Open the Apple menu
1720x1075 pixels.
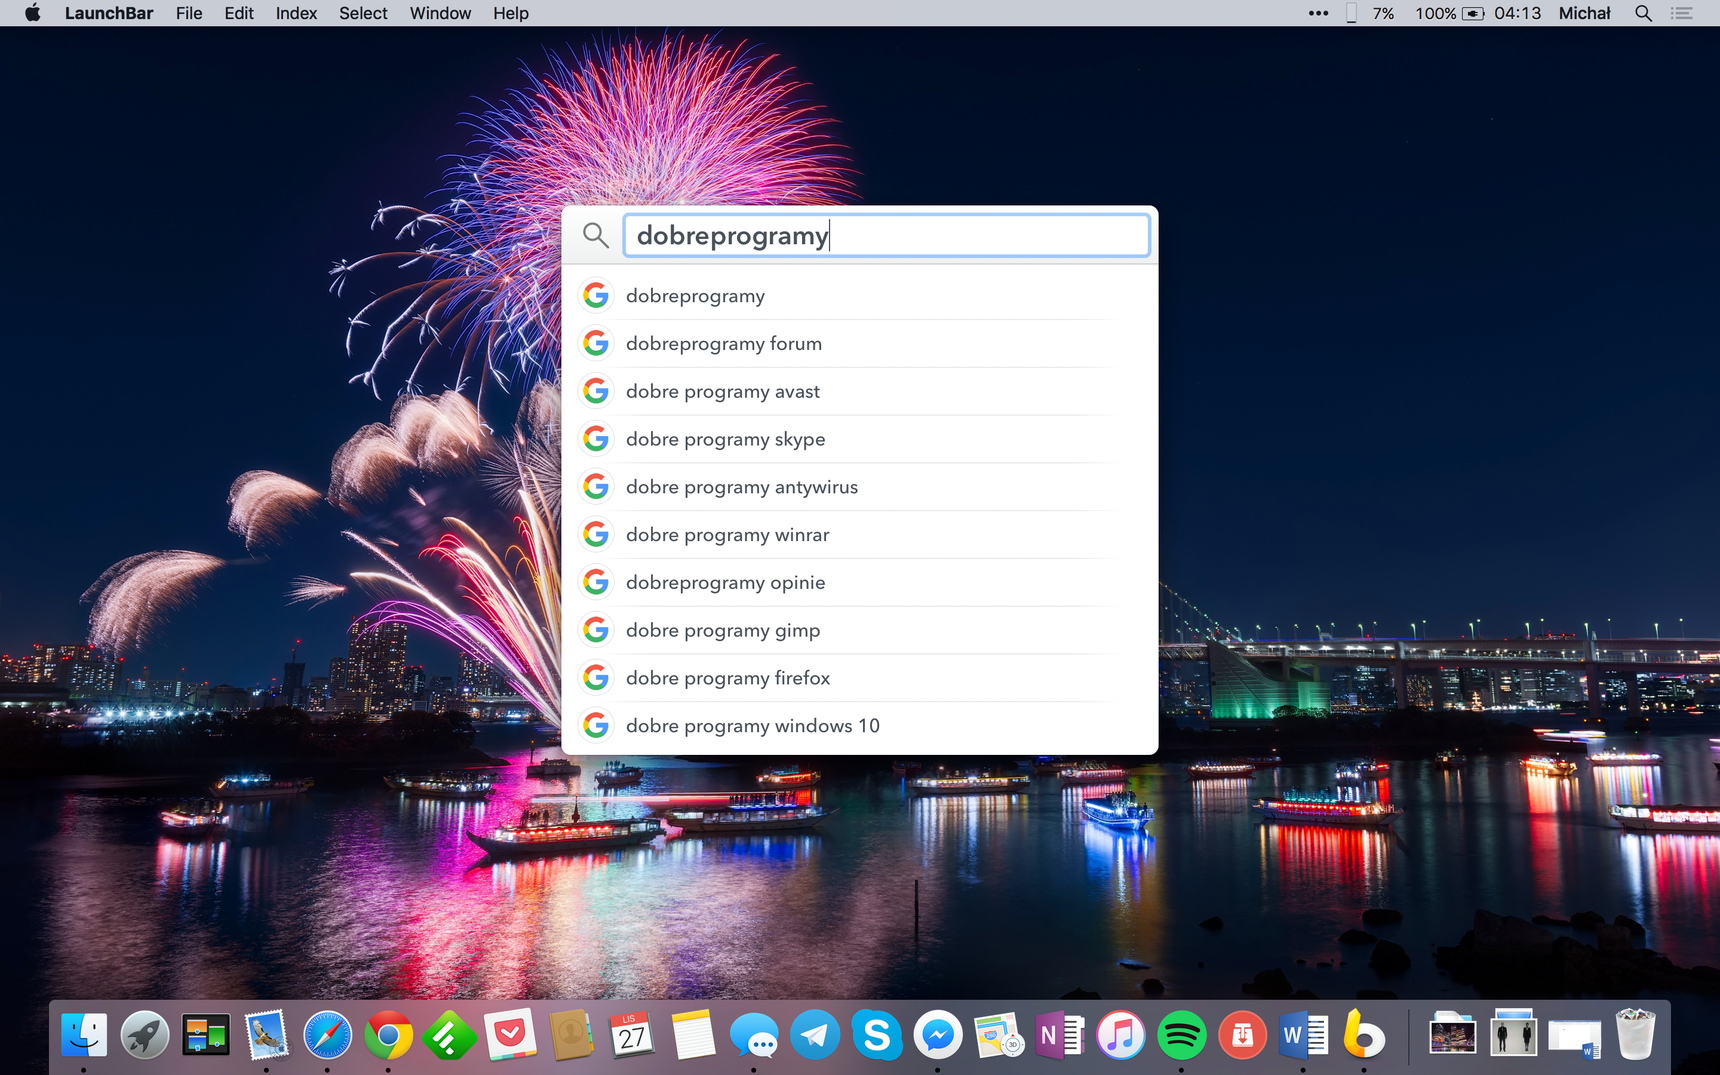click(32, 13)
